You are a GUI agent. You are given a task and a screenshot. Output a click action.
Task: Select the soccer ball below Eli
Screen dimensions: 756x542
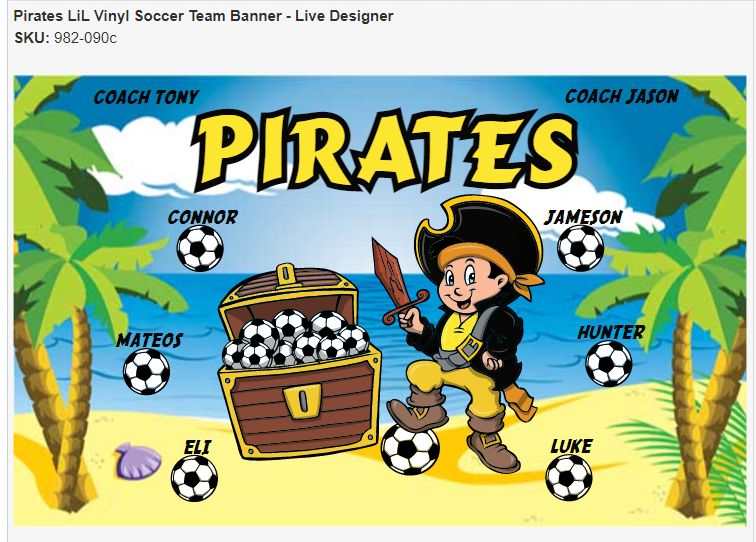pyautogui.click(x=194, y=478)
